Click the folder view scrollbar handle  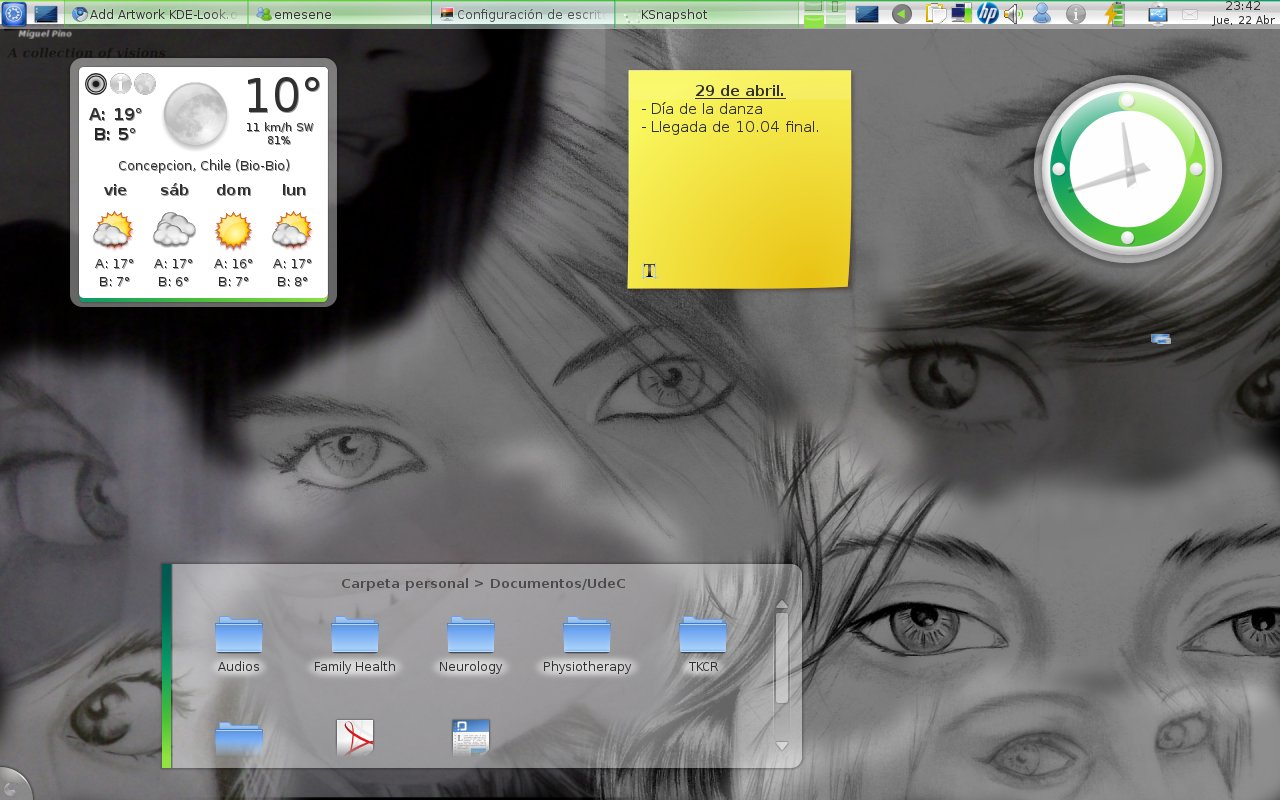click(x=782, y=658)
